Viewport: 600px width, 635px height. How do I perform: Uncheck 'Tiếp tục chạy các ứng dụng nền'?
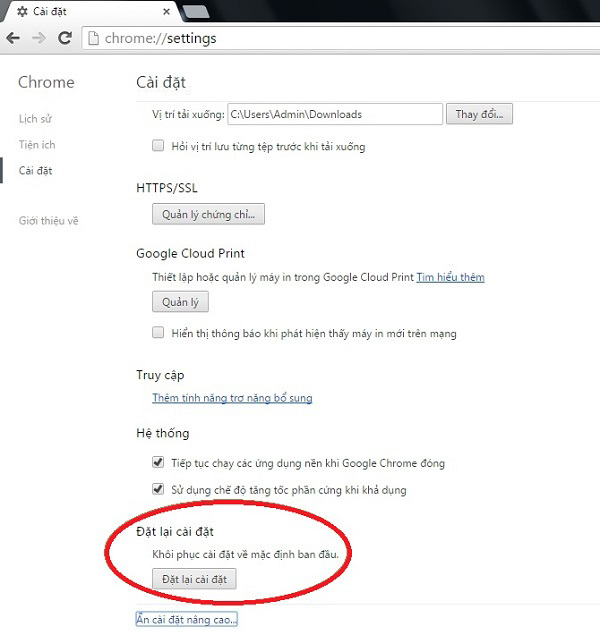point(158,463)
